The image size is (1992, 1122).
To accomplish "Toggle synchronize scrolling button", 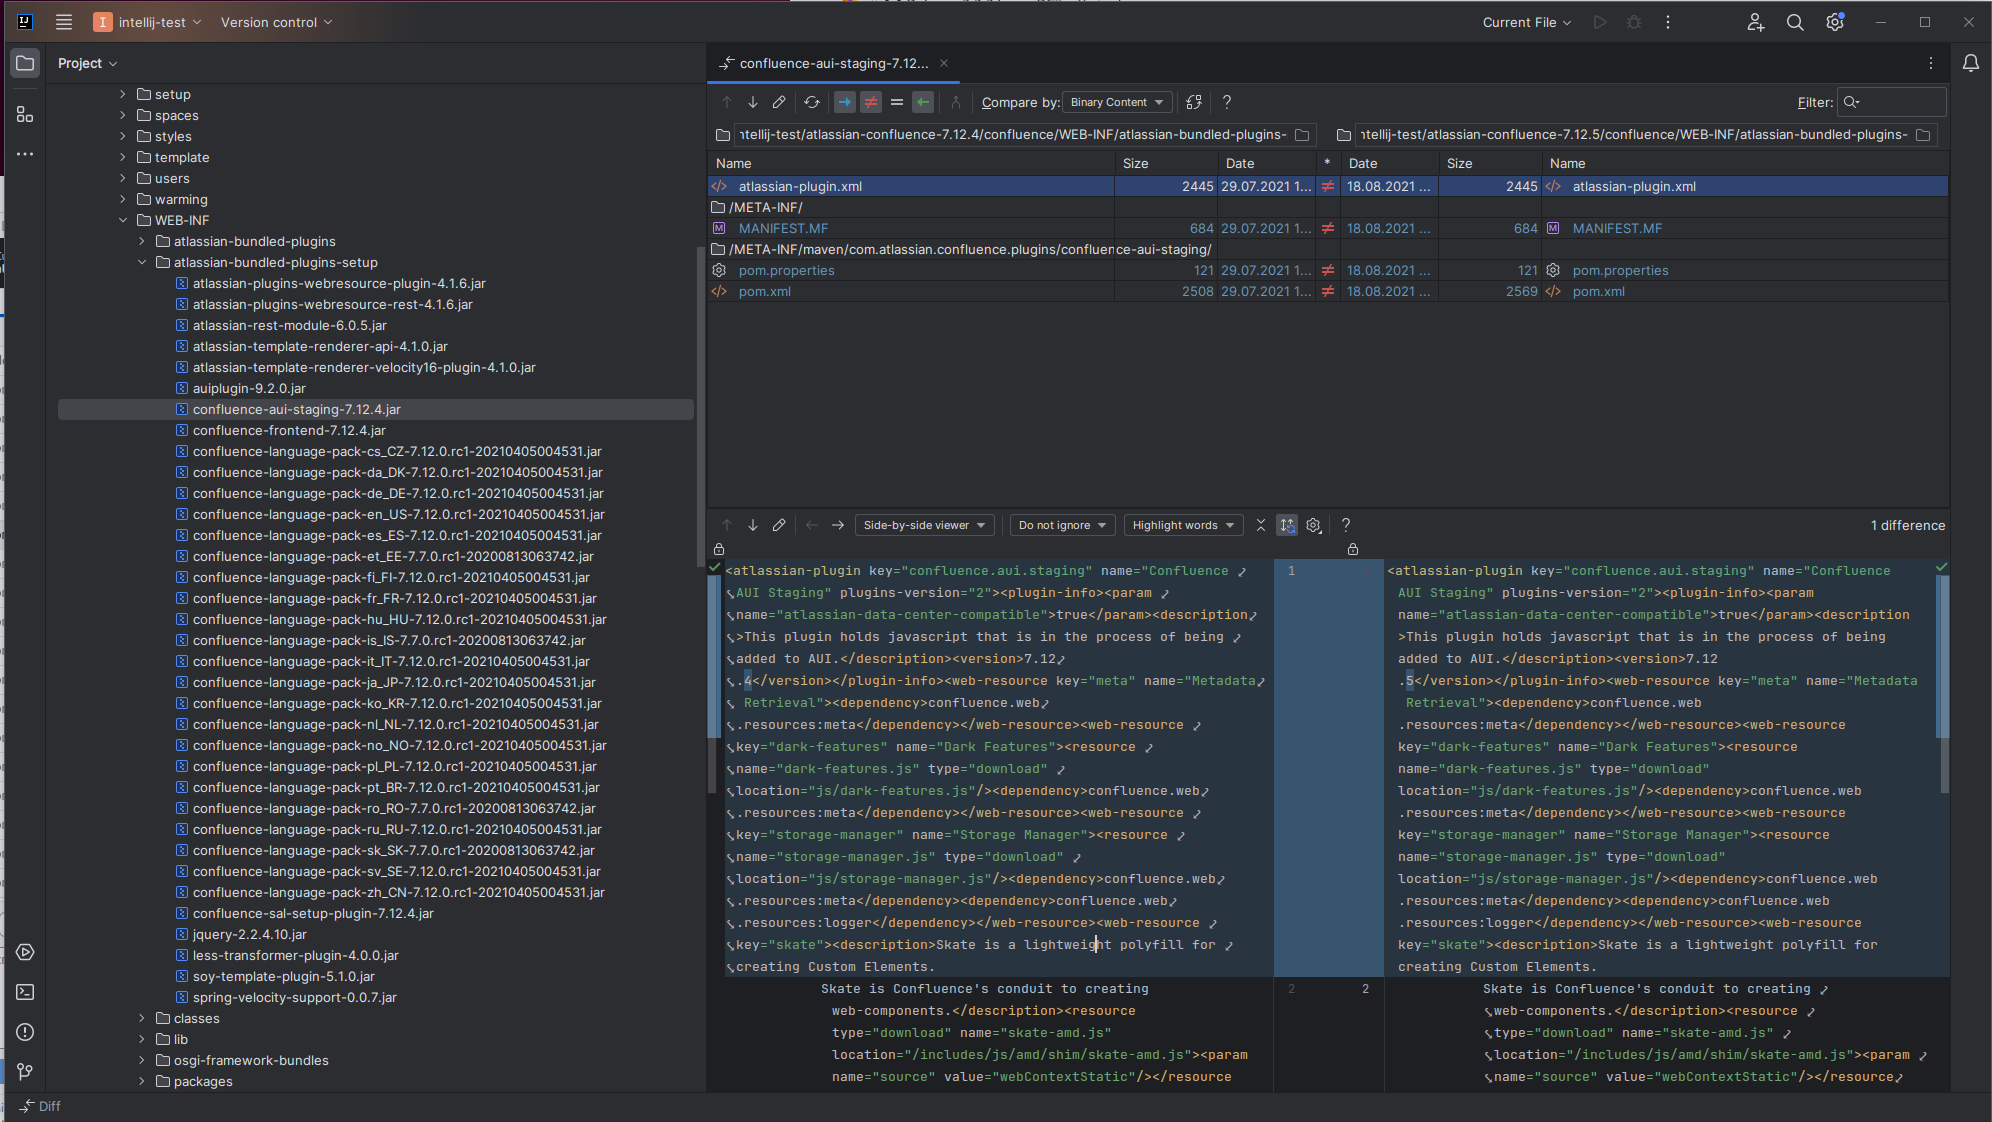I will coord(1287,525).
